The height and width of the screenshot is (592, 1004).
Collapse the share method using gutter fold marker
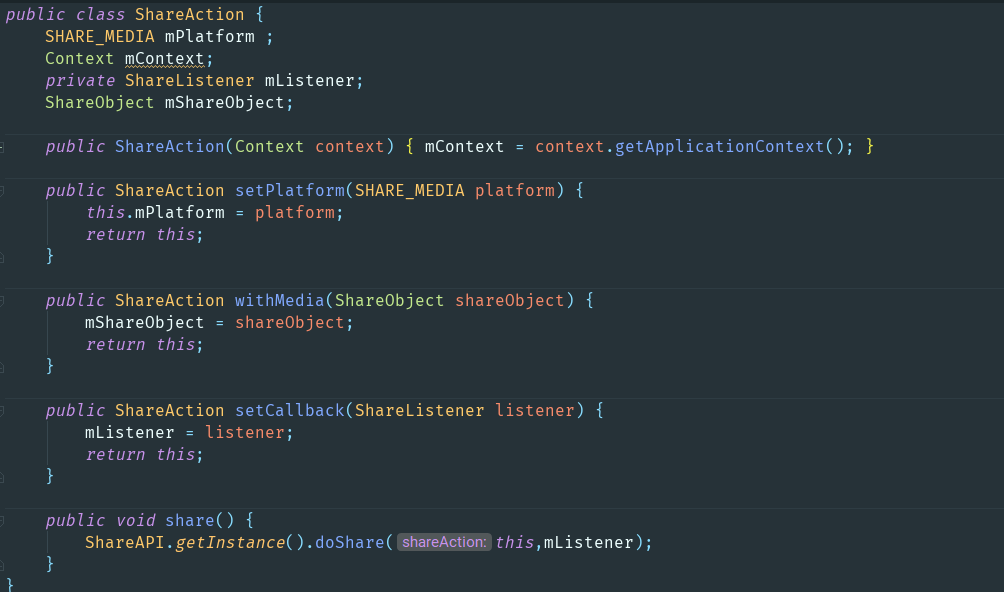[2, 521]
